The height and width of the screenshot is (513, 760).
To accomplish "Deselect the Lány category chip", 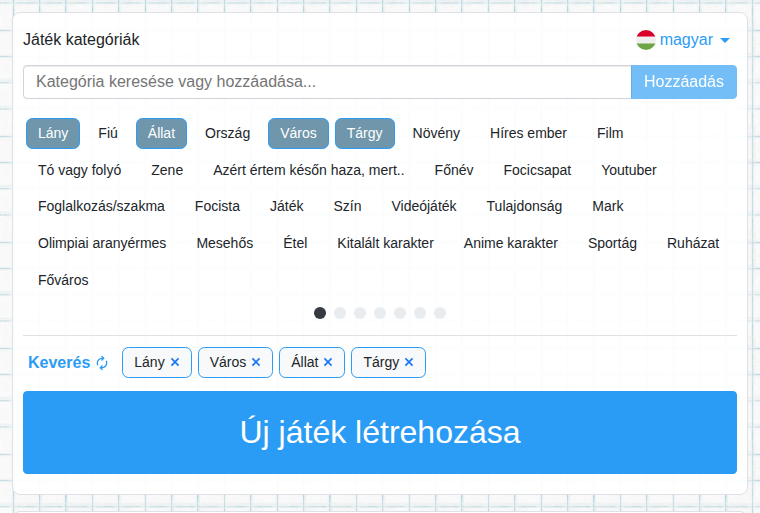I will [53, 133].
